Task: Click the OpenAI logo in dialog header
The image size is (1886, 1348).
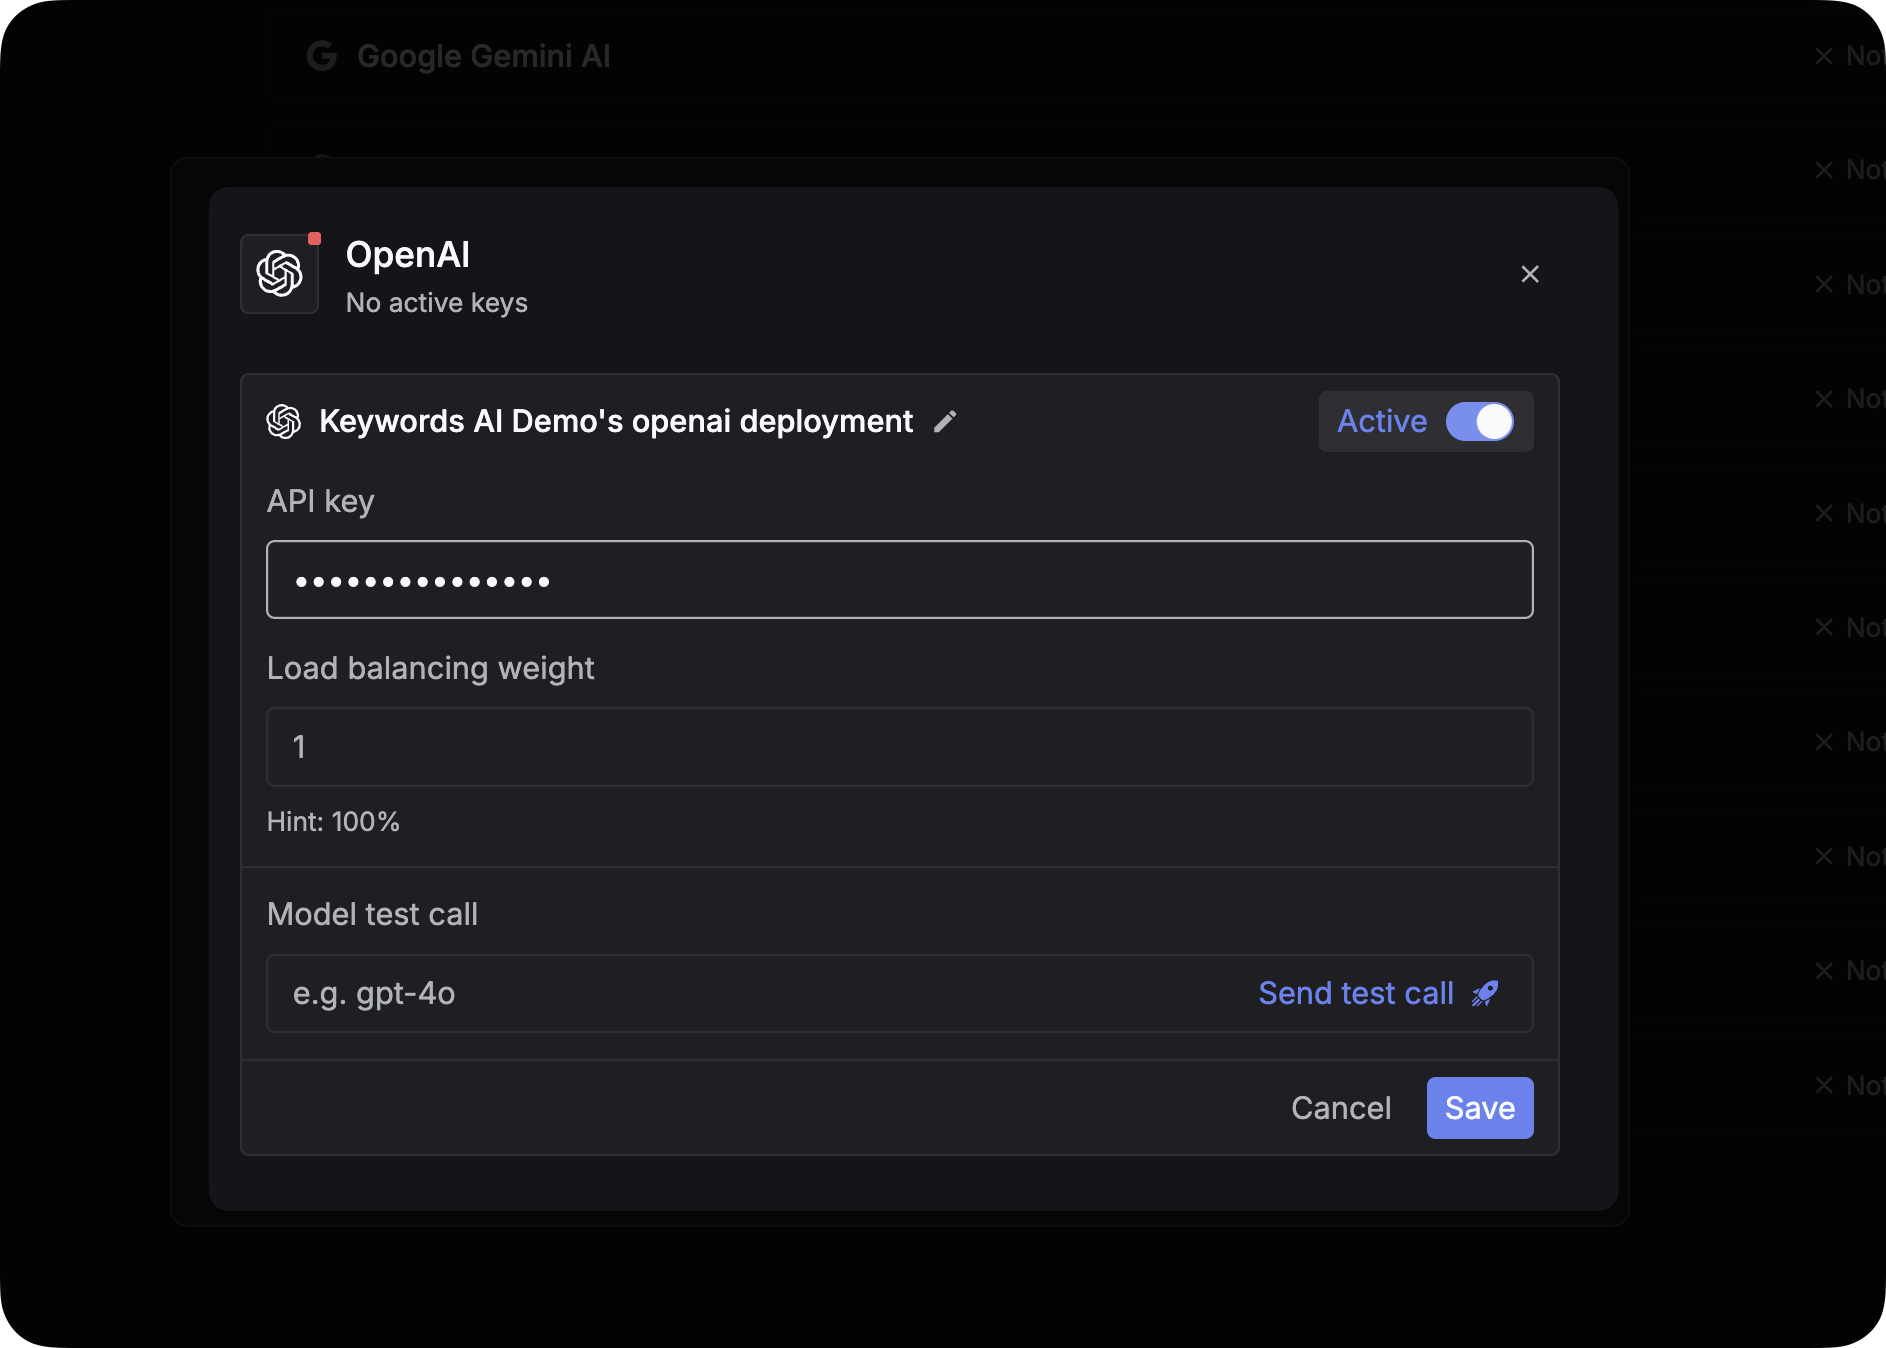Action: pyautogui.click(x=280, y=274)
